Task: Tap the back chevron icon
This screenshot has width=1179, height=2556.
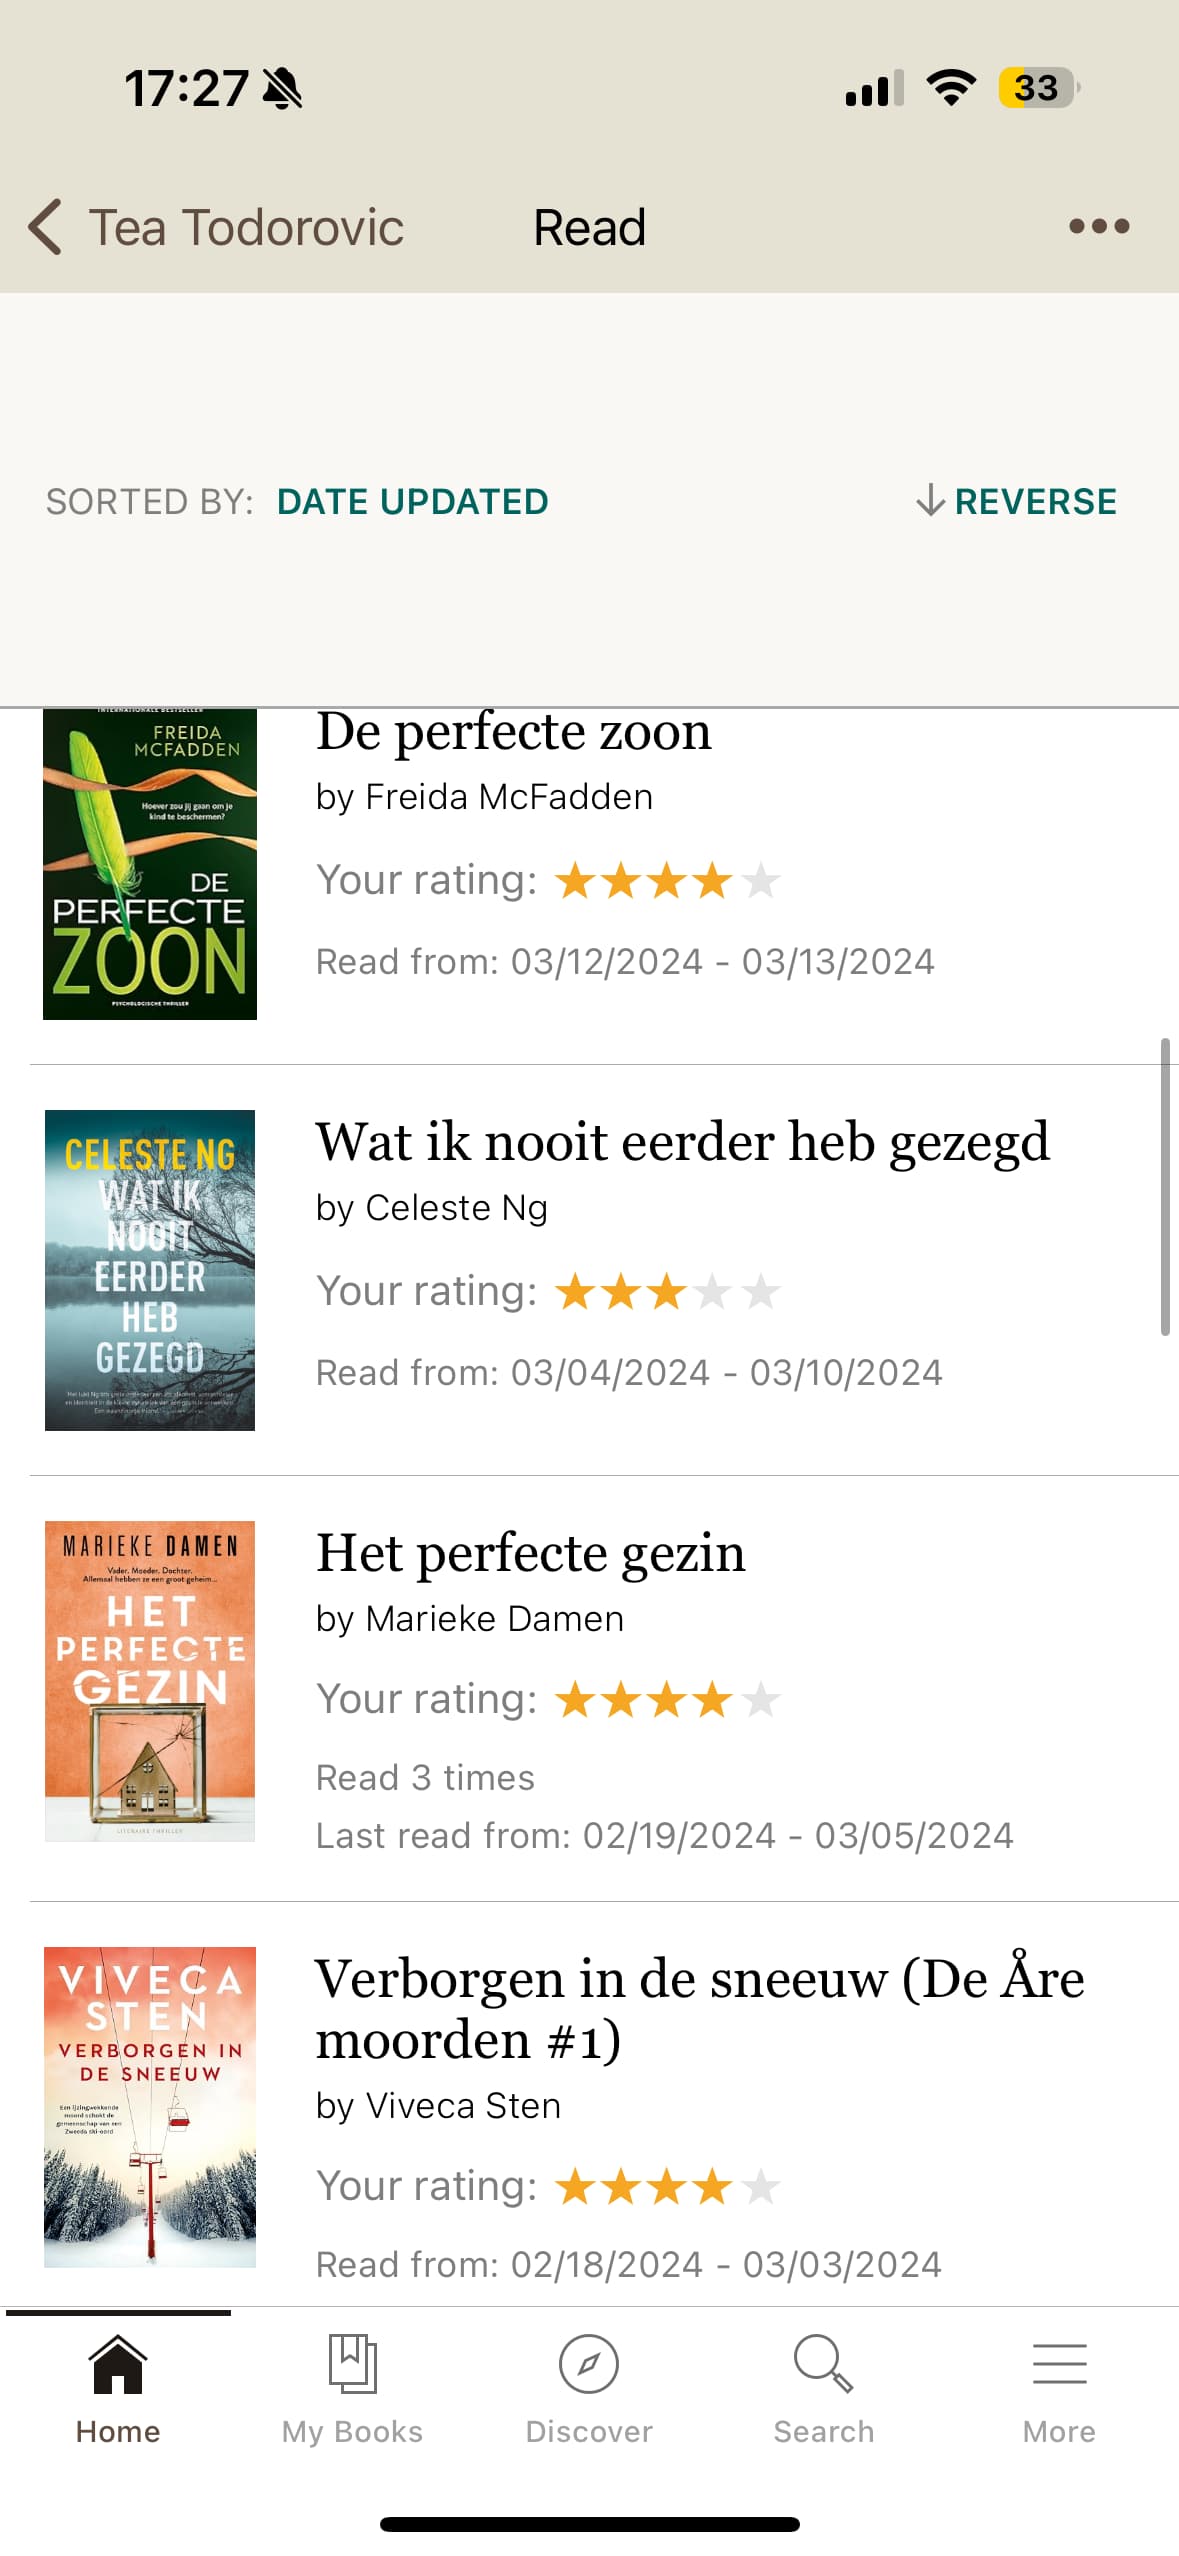Action: point(45,227)
